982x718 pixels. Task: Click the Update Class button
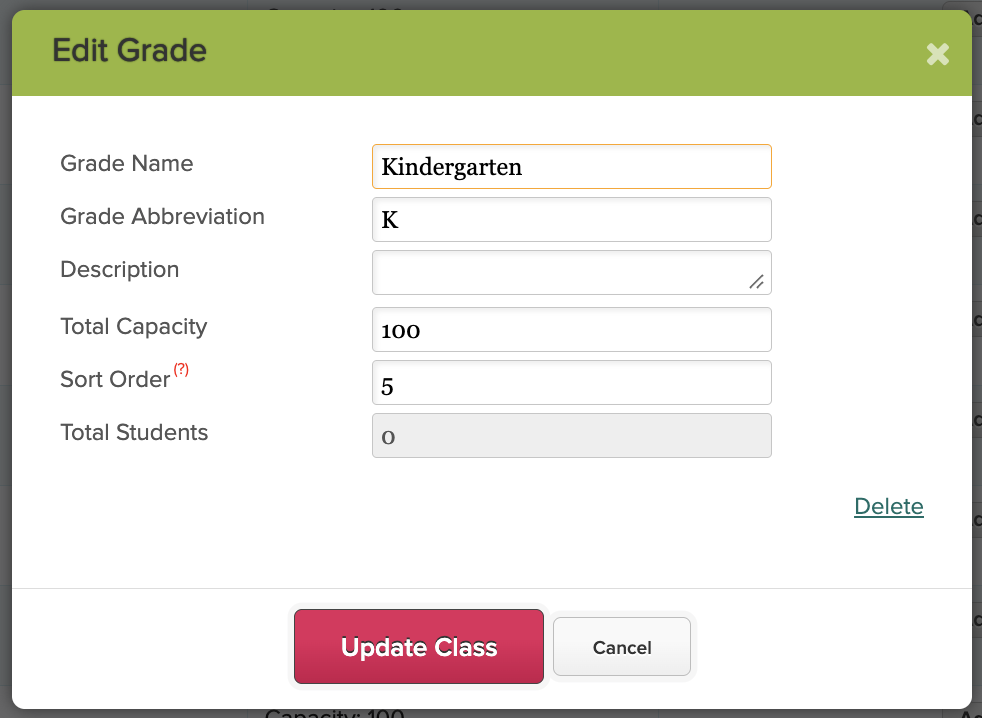pos(419,647)
